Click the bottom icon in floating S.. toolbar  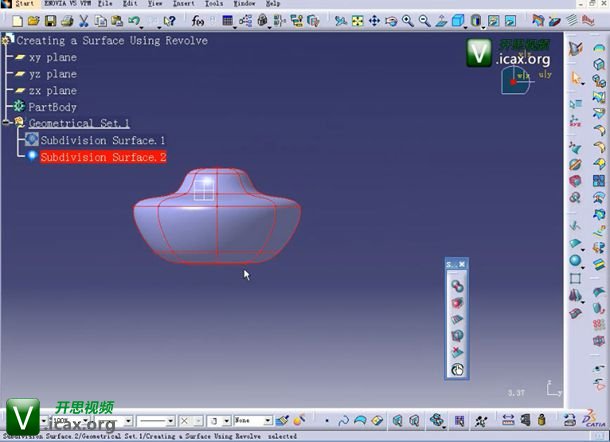pyautogui.click(x=456, y=369)
